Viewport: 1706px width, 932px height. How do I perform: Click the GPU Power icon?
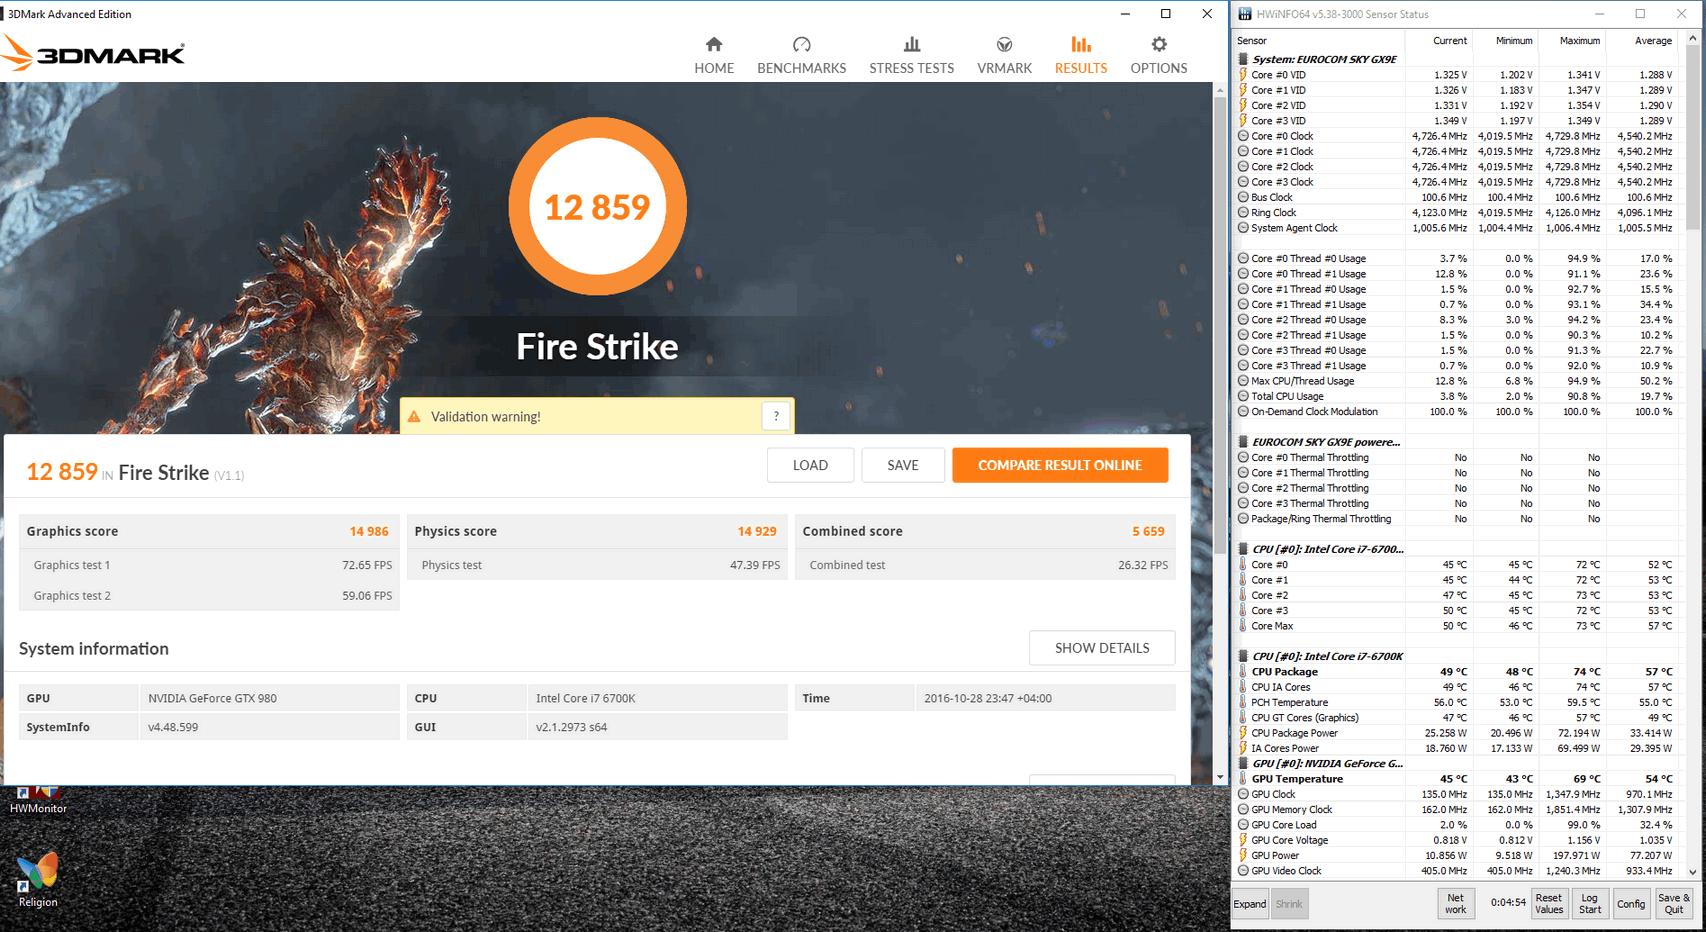1243,855
